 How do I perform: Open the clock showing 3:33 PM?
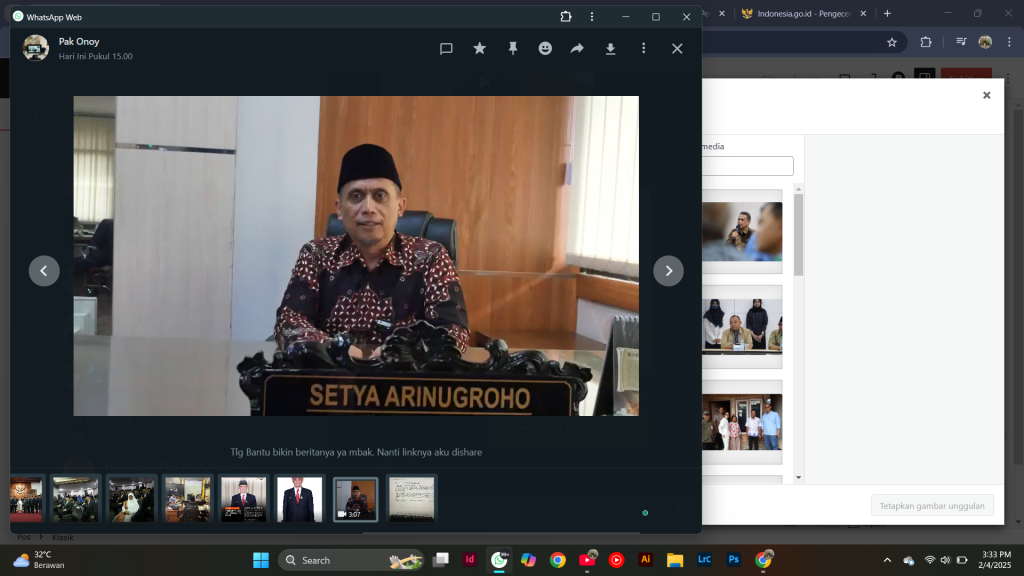click(x=995, y=560)
